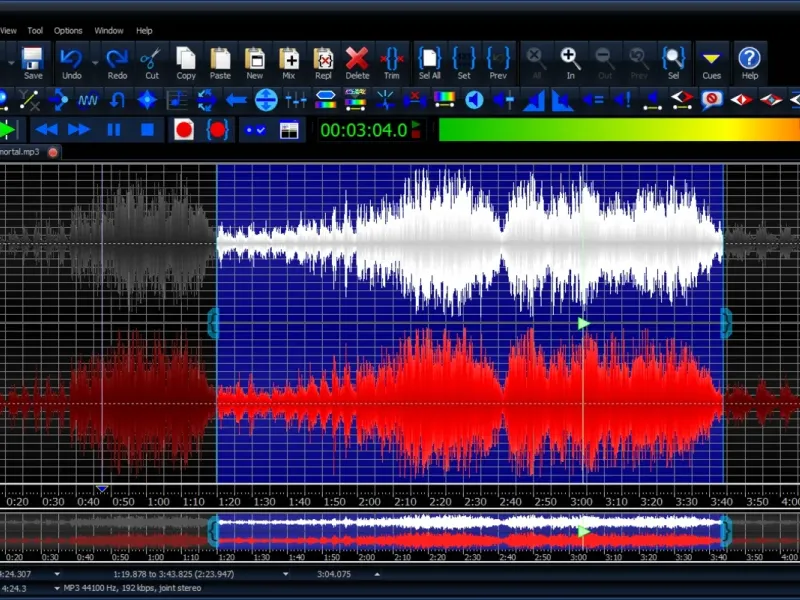
Task: Expand the Undo history dropdown arrow
Action: (95, 62)
